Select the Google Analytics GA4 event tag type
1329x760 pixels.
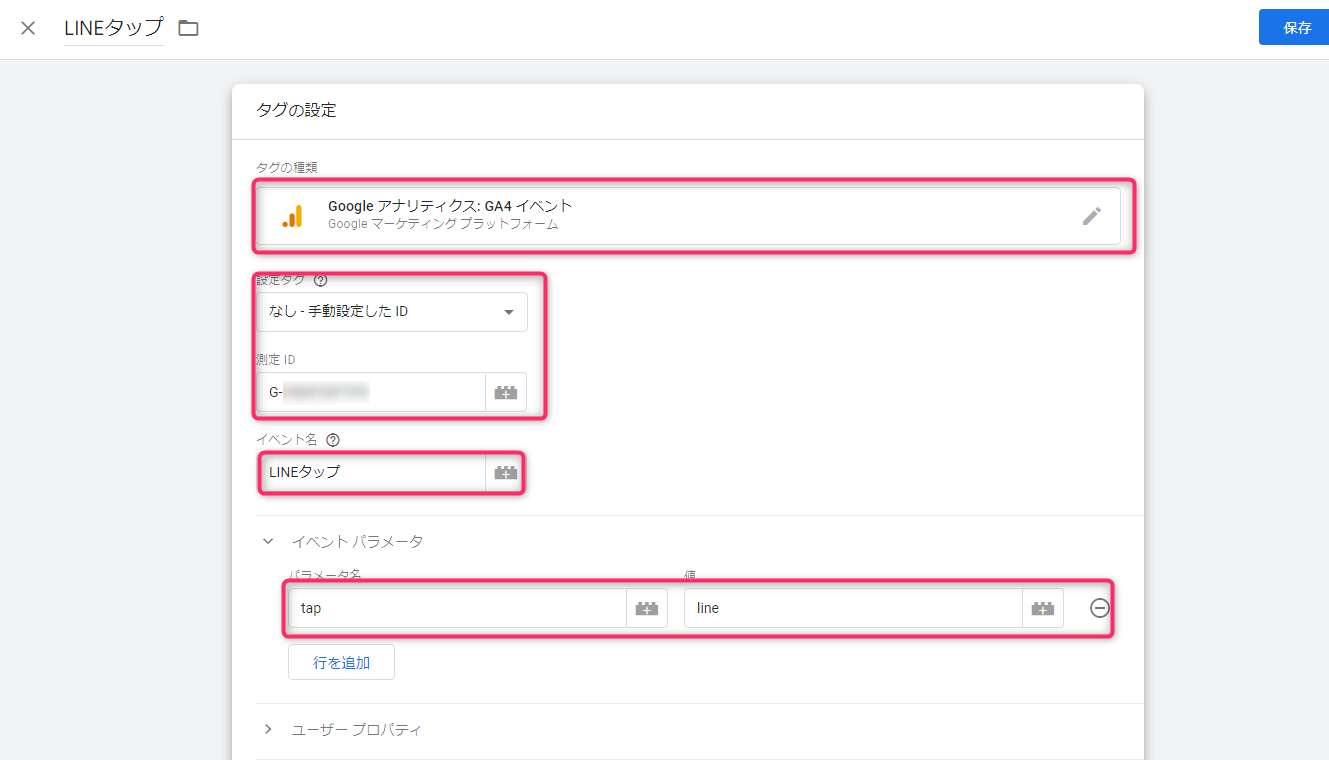(688, 216)
